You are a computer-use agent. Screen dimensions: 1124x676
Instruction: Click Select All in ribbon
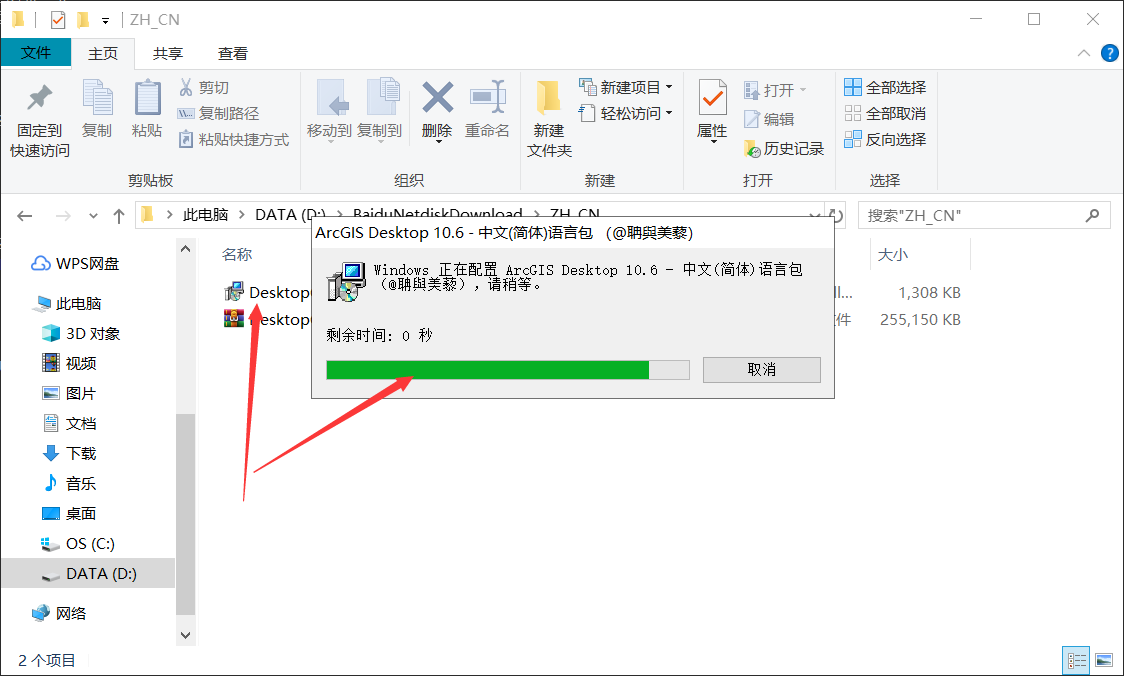pyautogui.click(x=885, y=87)
